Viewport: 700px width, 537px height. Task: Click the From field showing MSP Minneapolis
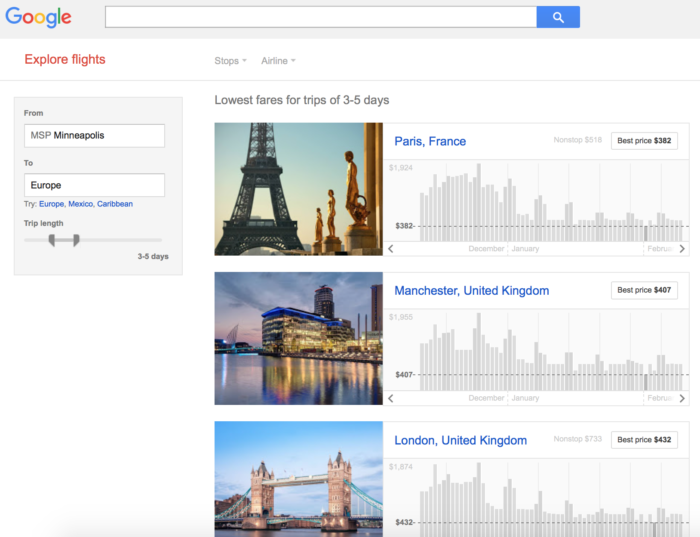pos(94,136)
